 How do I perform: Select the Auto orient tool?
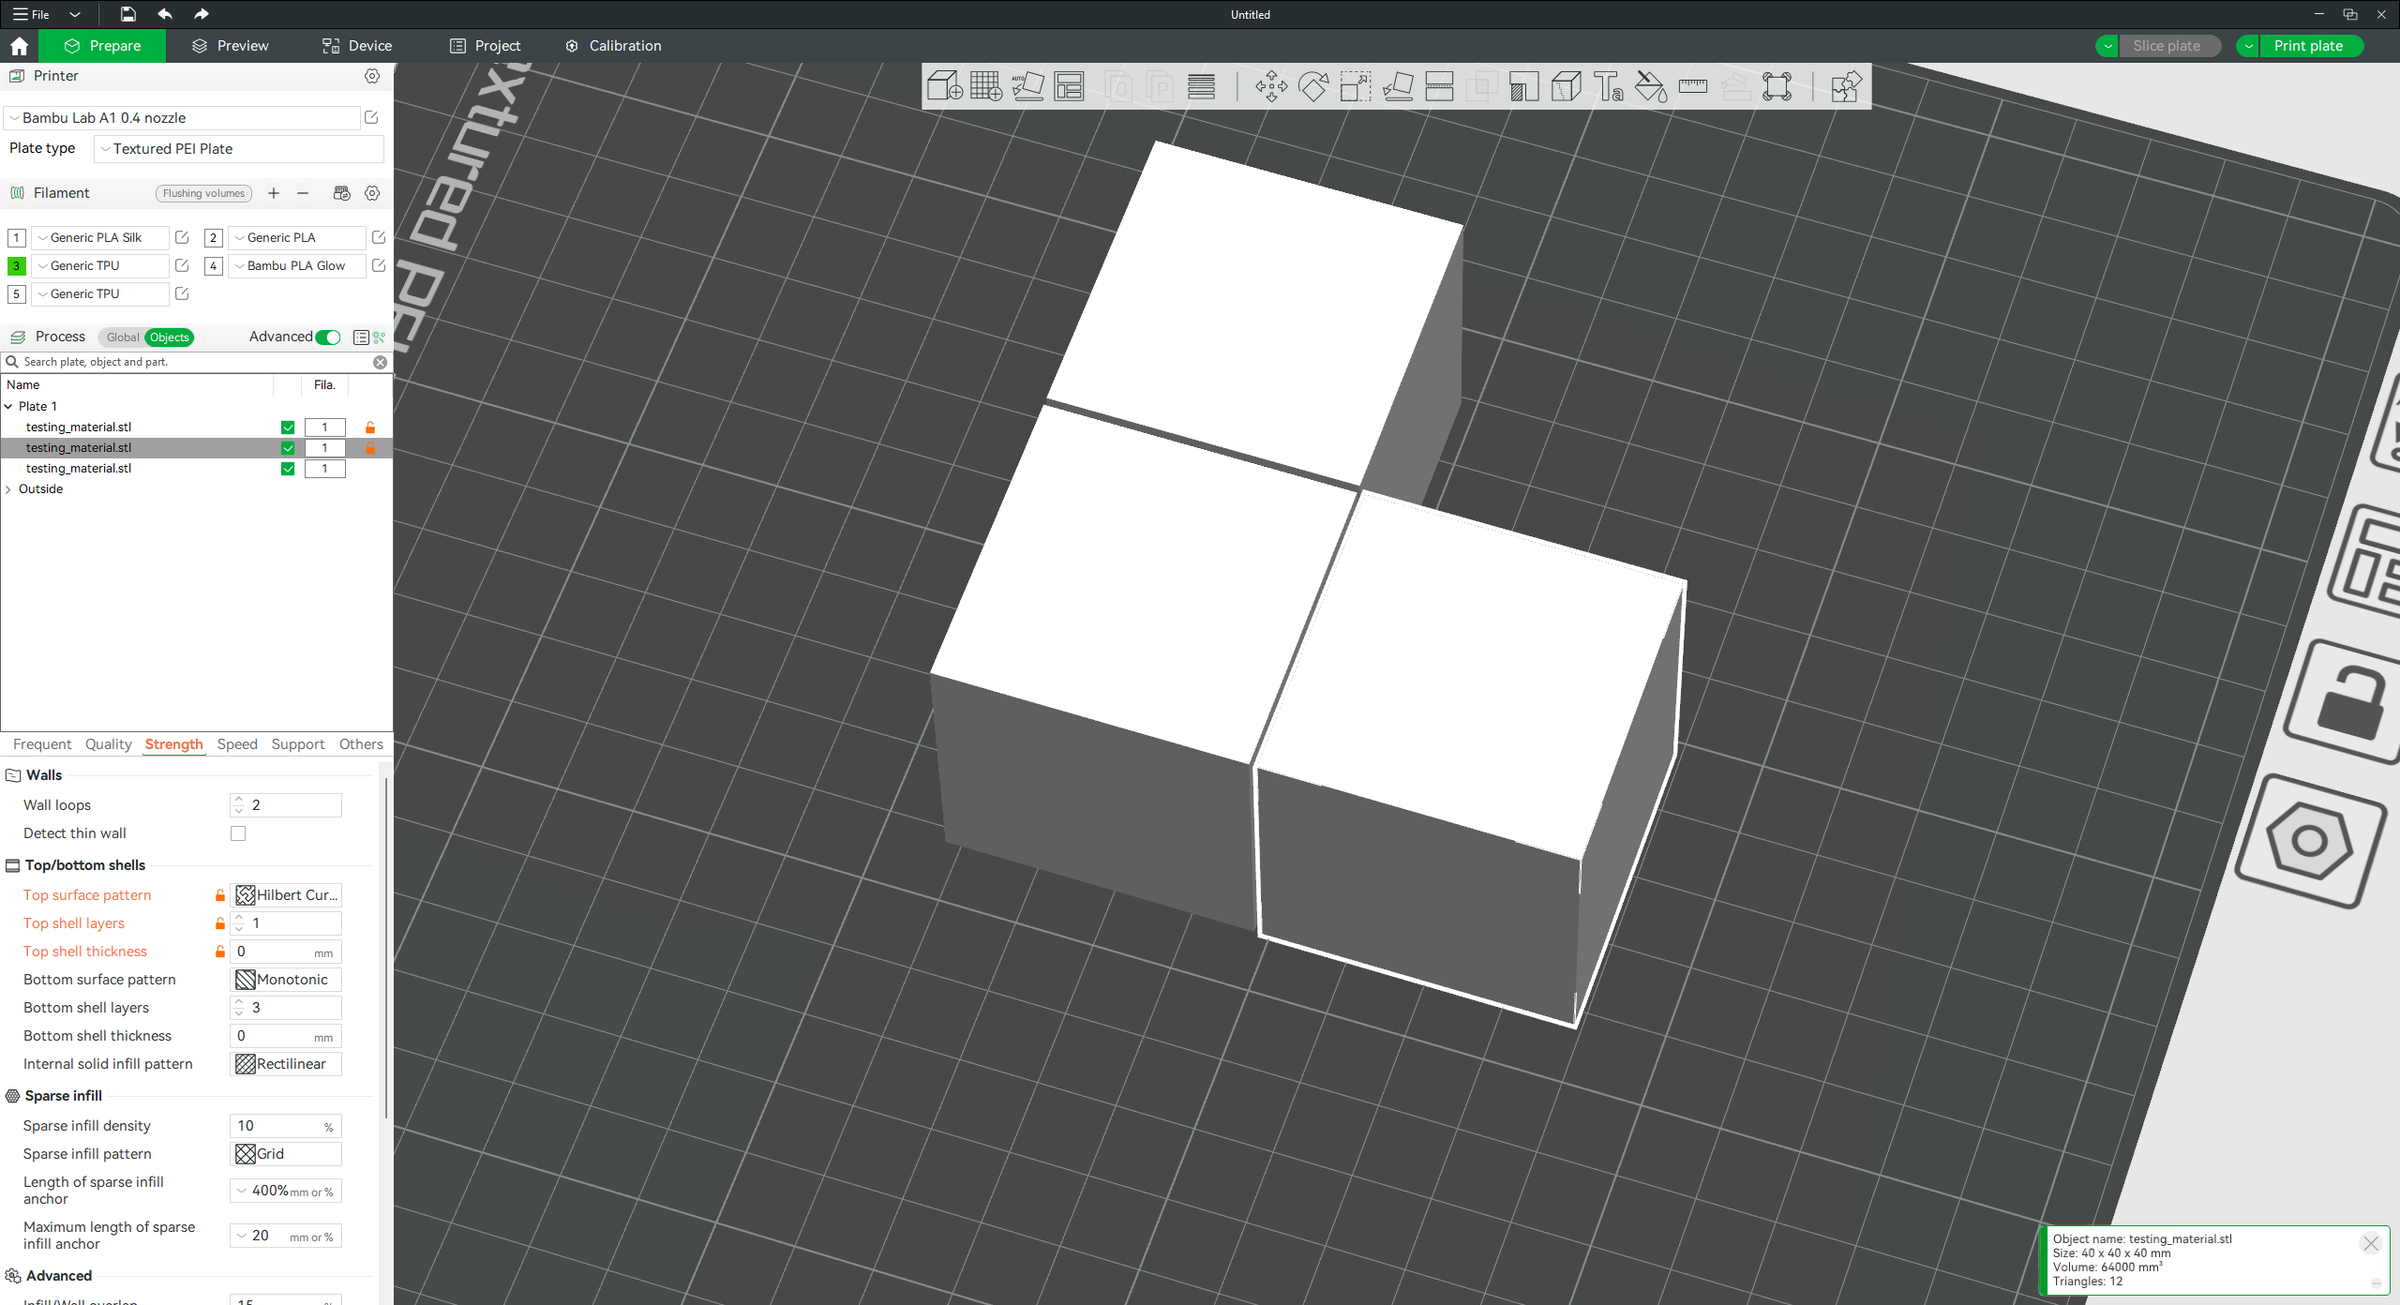1028,87
